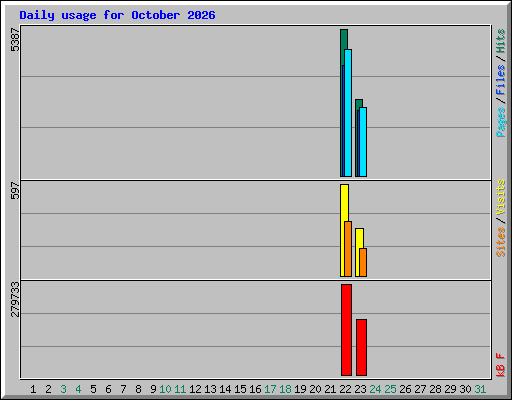This screenshot has width=512, height=400.
Task: Click the green day label 31
Action: click(480, 389)
